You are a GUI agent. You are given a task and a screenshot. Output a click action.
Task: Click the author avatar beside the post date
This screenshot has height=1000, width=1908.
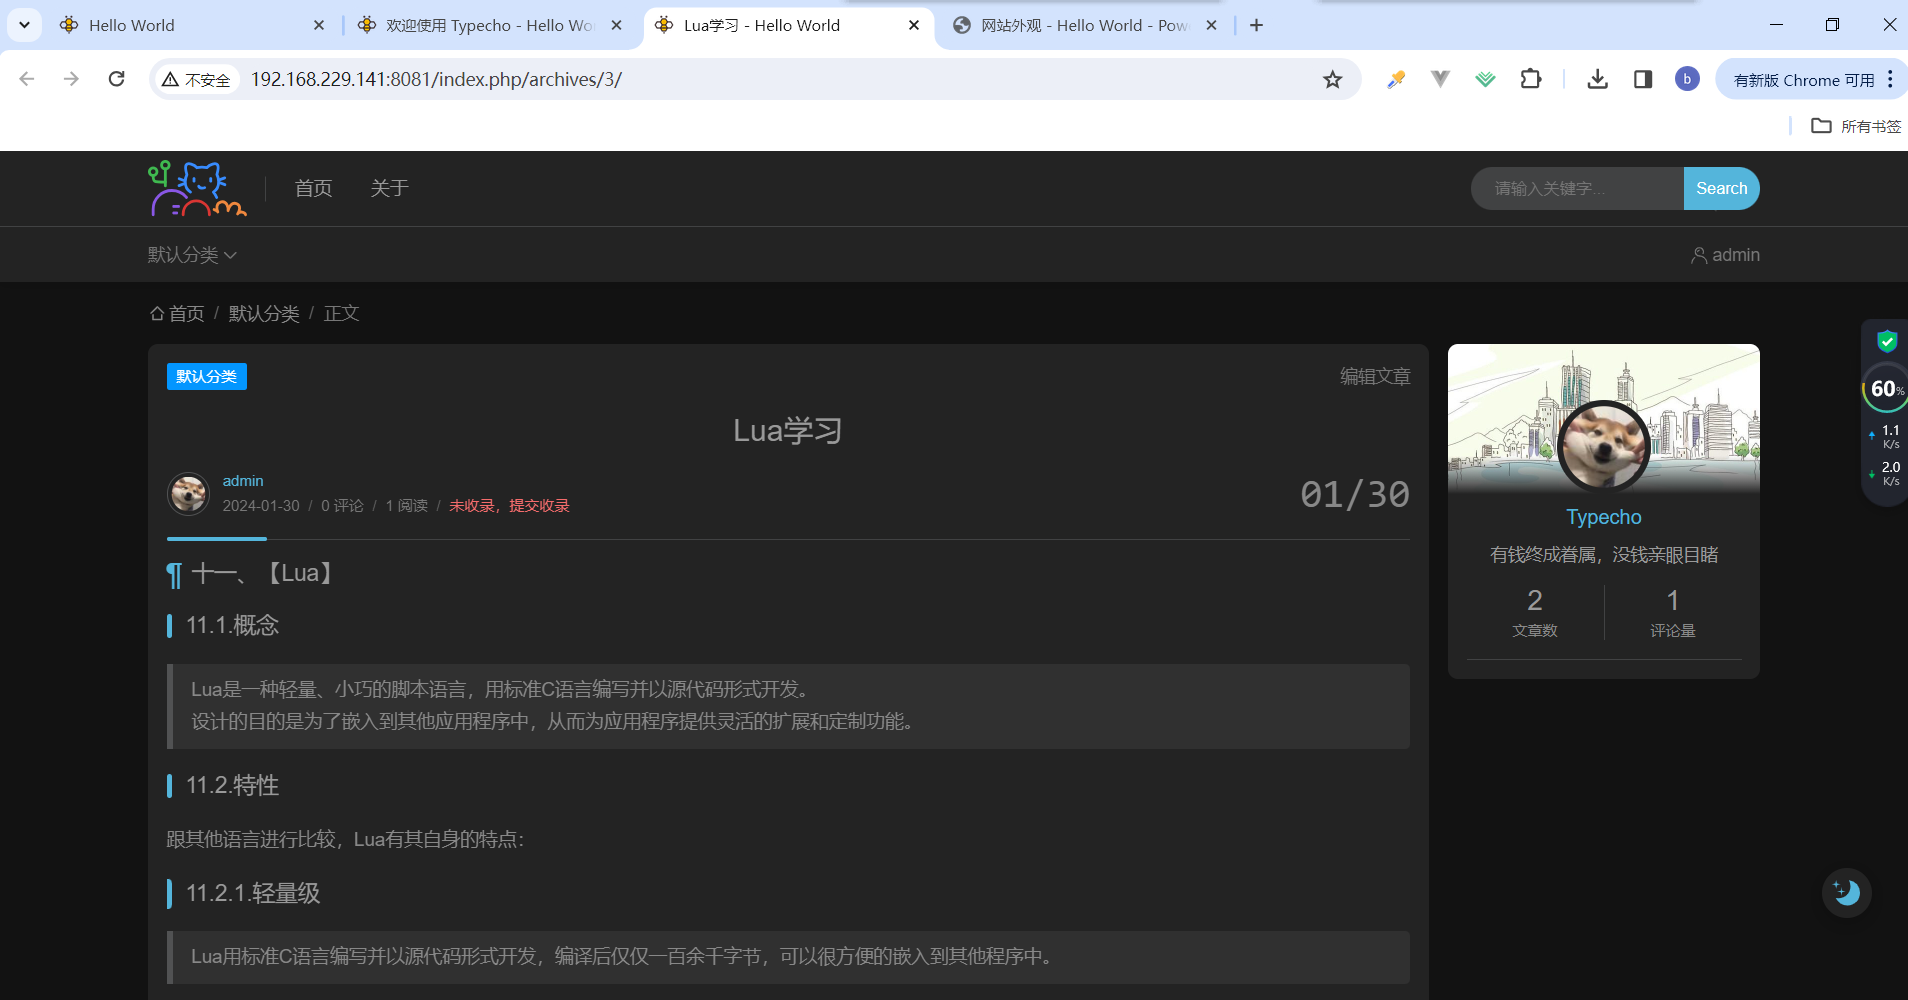pyautogui.click(x=188, y=493)
